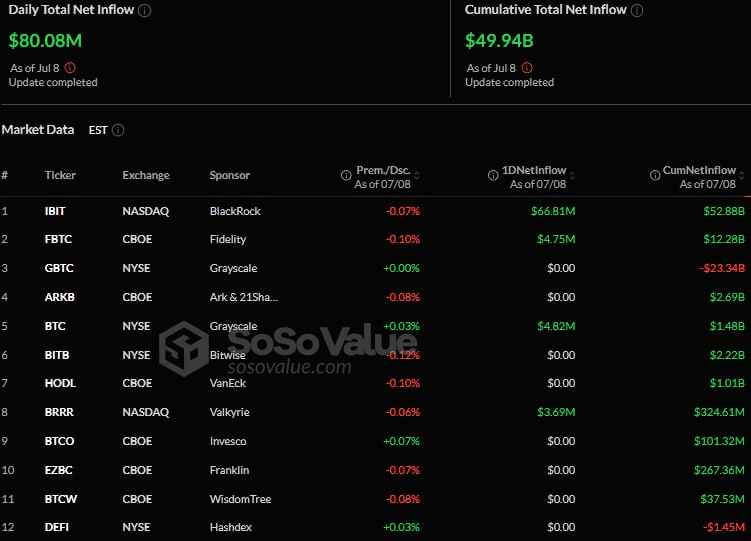This screenshot has width=751, height=541.
Task: Click ARKB's $2.69B cumulative value
Action: pyautogui.click(x=727, y=297)
